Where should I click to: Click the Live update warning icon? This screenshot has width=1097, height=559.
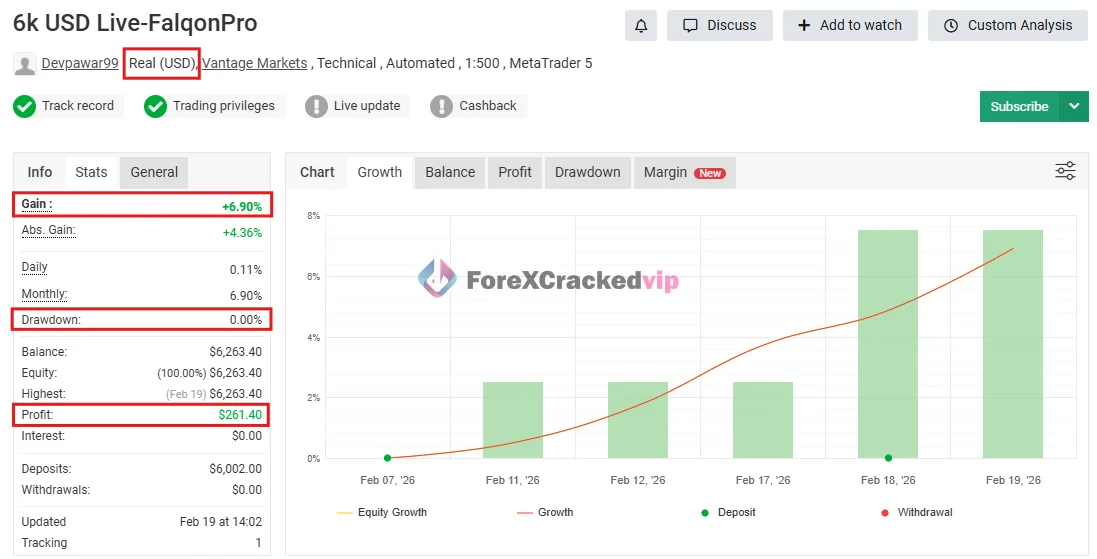coord(316,106)
